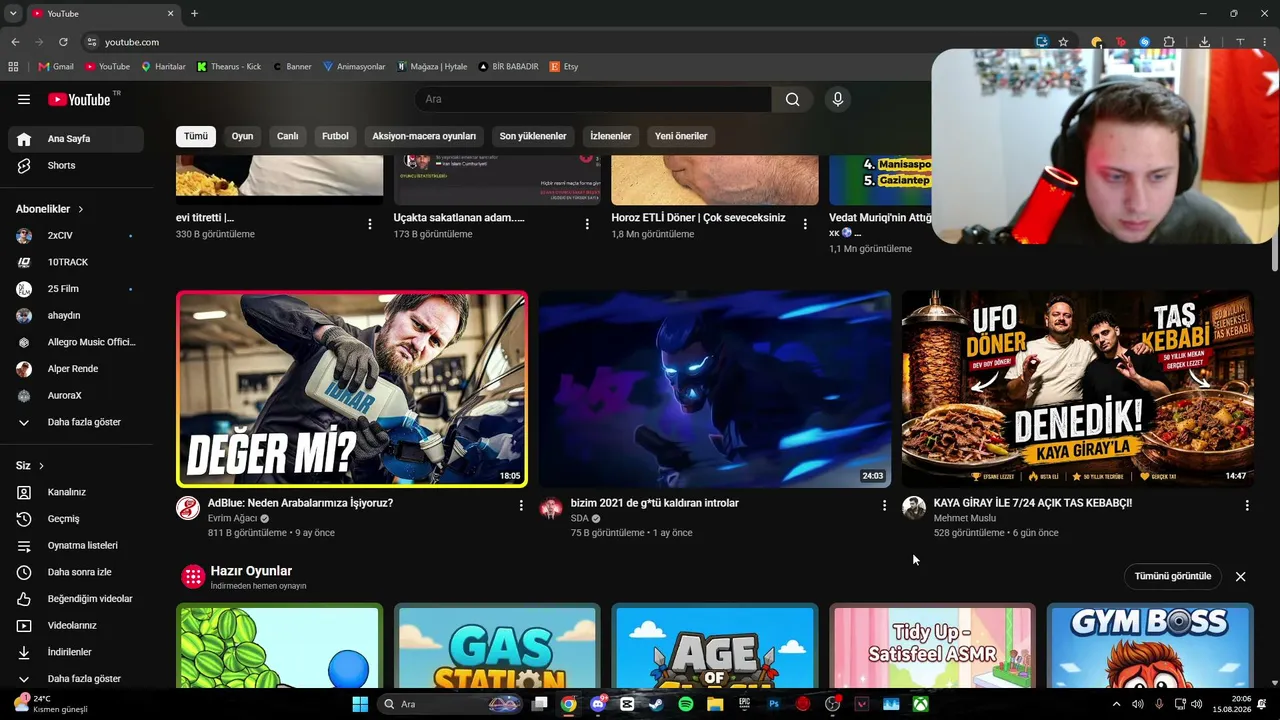Play the UFO Döner Taş Kebabı thumbnail
The image size is (1280, 720).
coord(1078,389)
